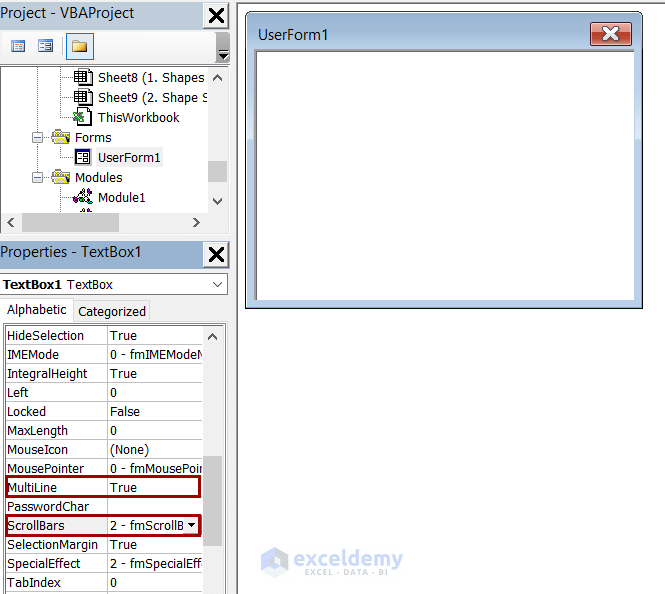Click the Module1 module icon
This screenshot has width=665, height=594.
(x=83, y=197)
